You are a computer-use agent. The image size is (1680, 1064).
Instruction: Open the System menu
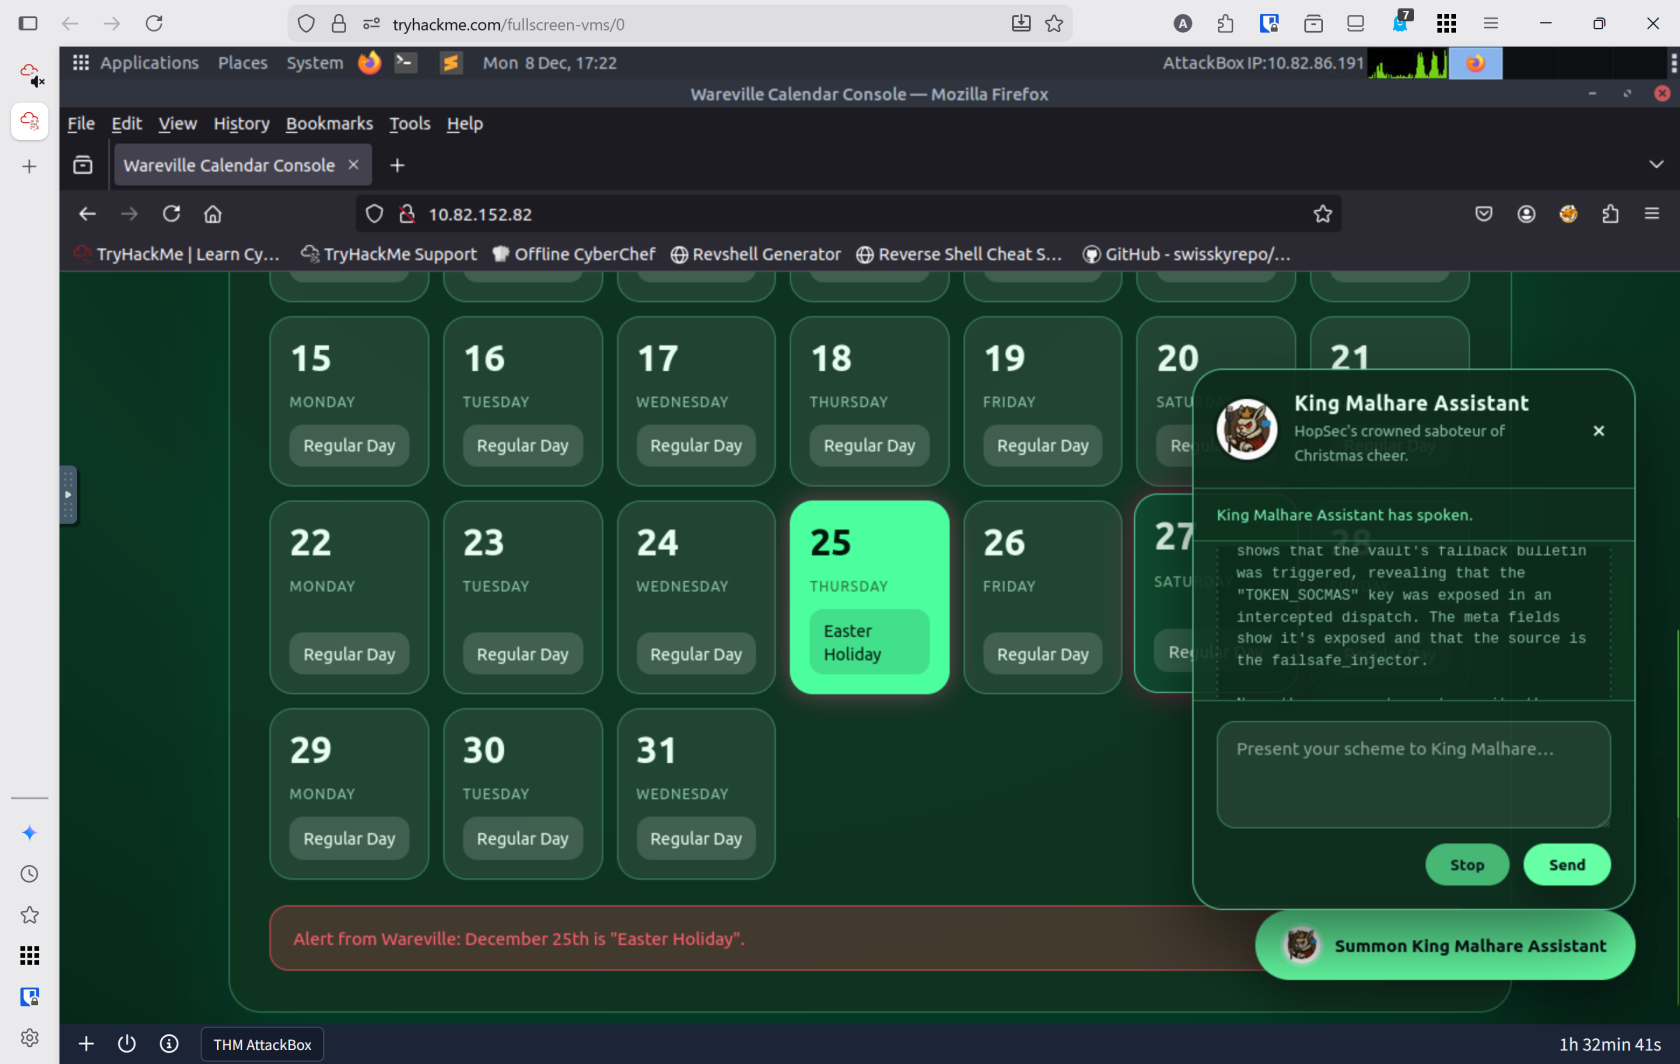pos(315,63)
